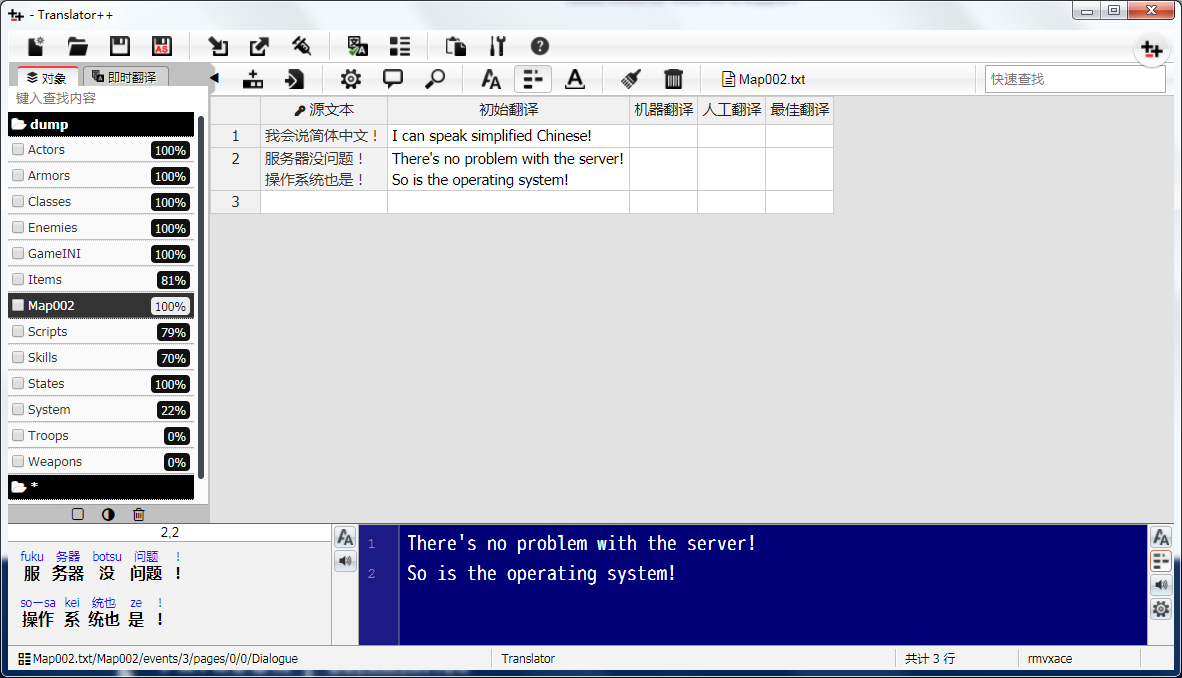The height and width of the screenshot is (678, 1182).
Task: Select the brush cleanup icon
Action: (x=629, y=79)
